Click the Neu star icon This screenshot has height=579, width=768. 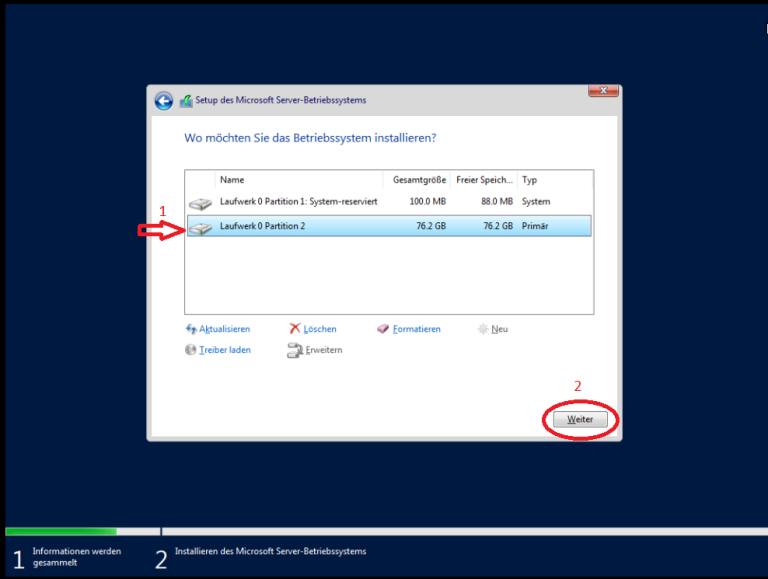(x=483, y=329)
